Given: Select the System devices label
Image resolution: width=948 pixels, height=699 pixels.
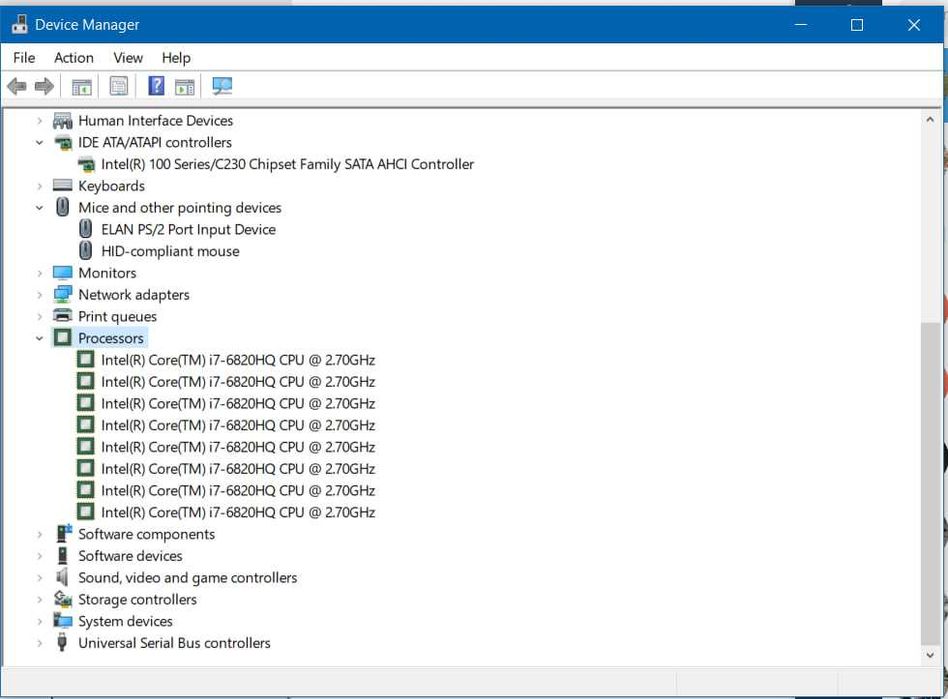Looking at the screenshot, I should tap(125, 622).
